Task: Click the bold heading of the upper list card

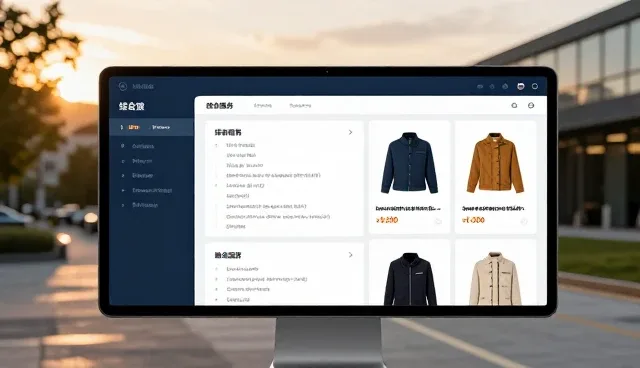Action: 228,133
